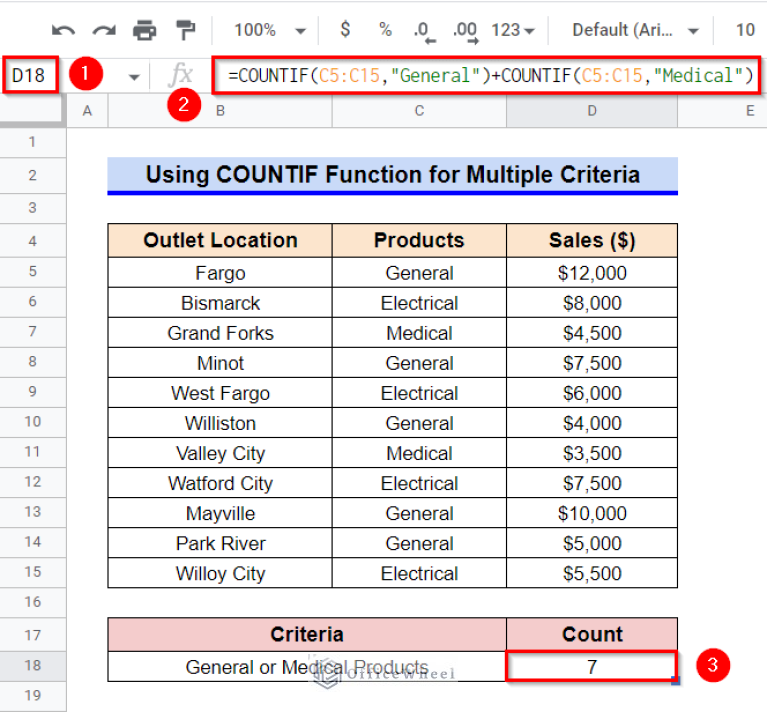Select column A header
This screenshot has width=767, height=712.
pos(87,111)
